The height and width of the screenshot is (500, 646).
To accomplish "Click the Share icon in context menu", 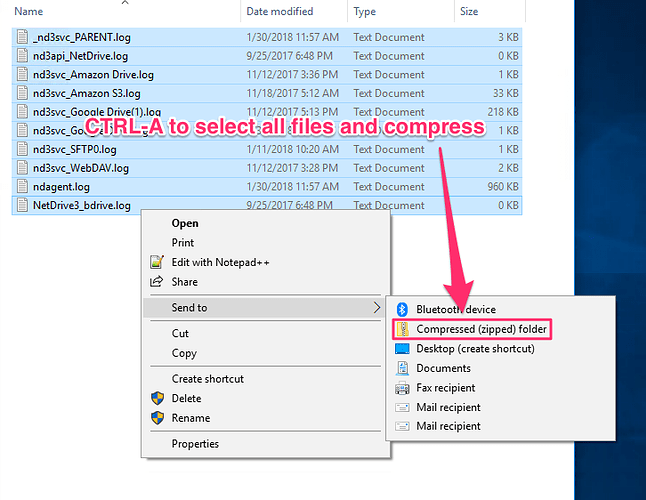I will pos(156,282).
